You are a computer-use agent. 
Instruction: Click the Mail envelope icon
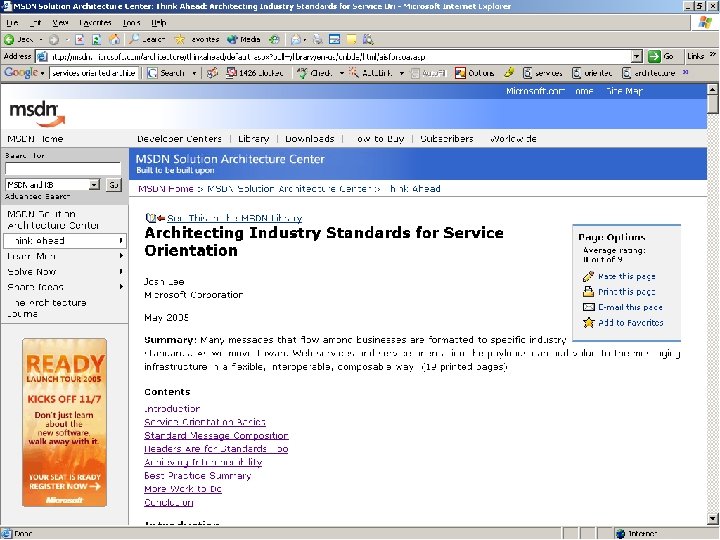[x=296, y=39]
